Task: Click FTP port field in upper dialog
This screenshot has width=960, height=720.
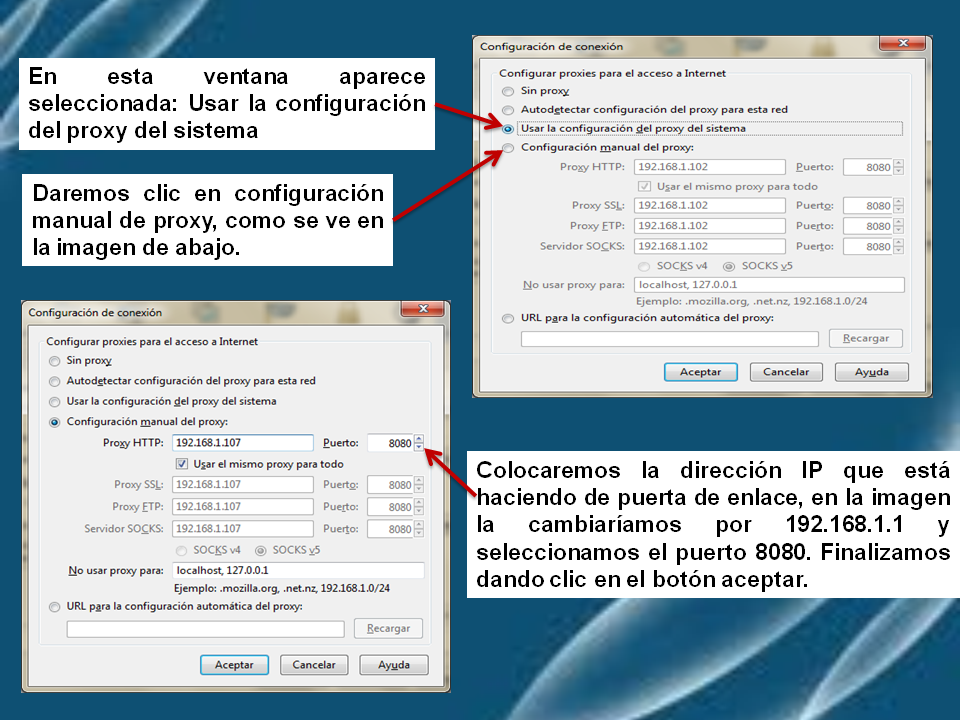Action: (x=868, y=226)
